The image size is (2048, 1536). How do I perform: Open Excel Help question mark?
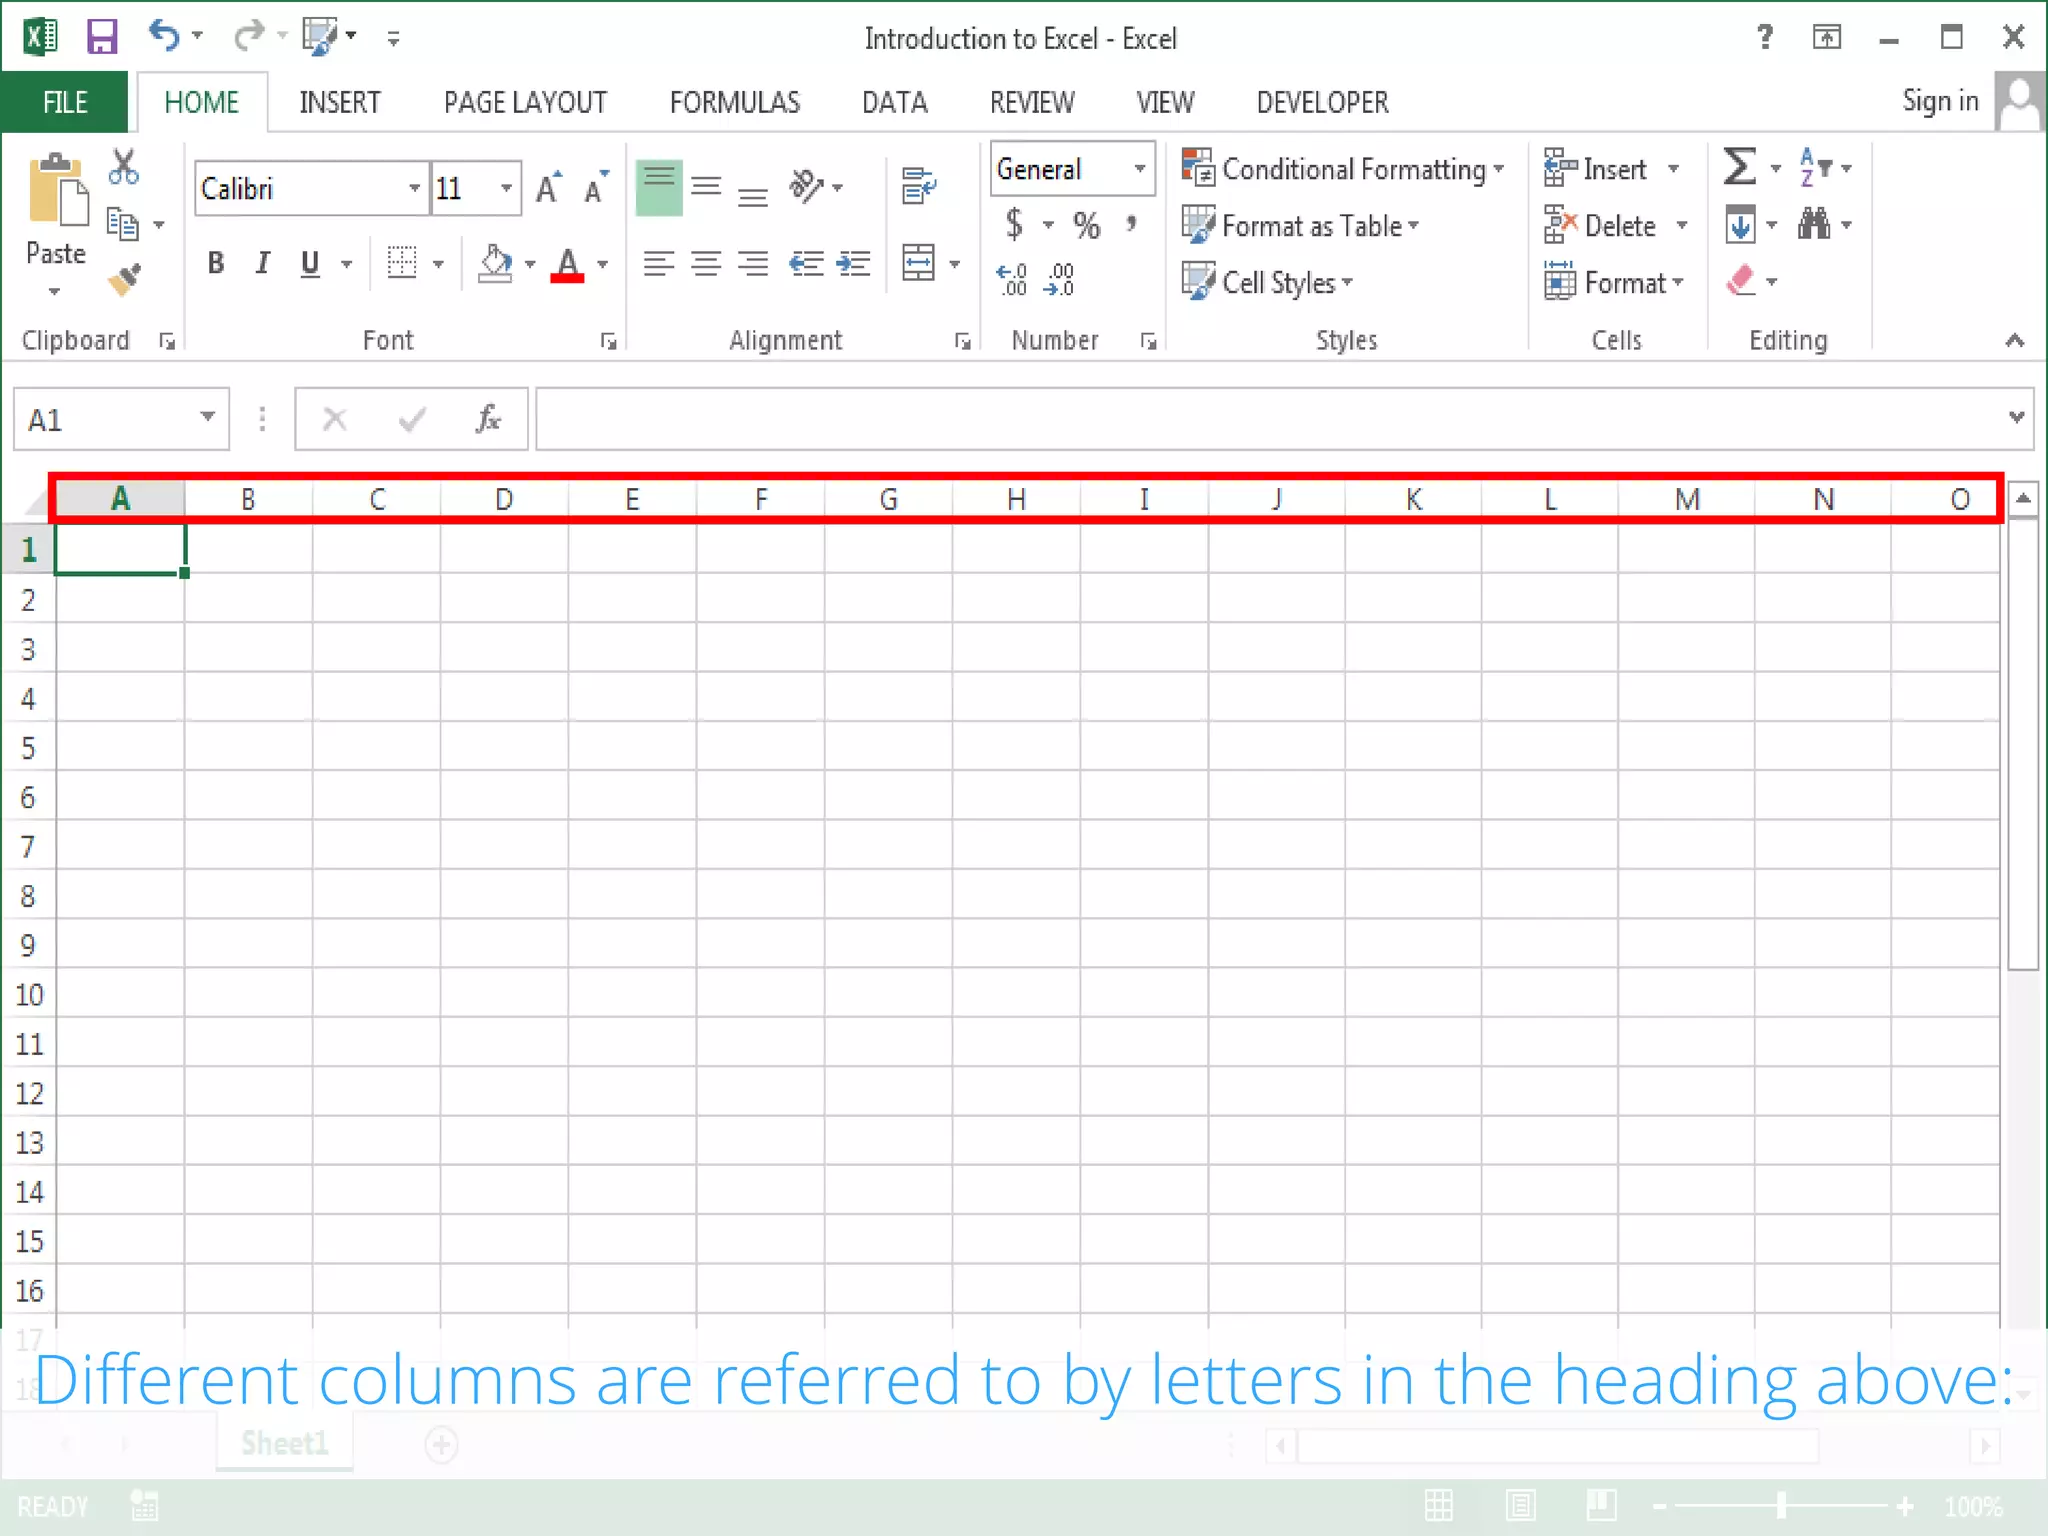click(1765, 37)
